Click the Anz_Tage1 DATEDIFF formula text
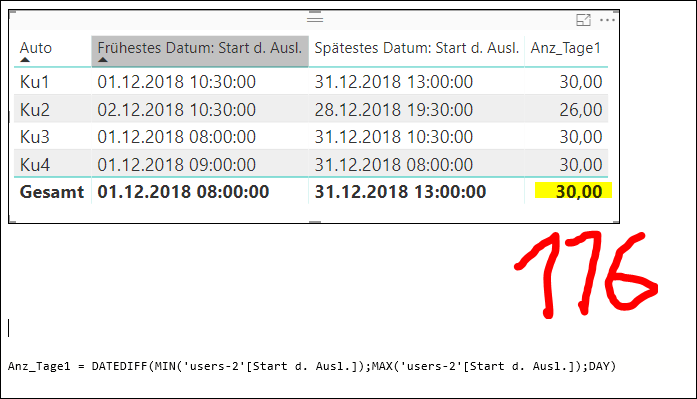697x399 pixels. pos(312,367)
